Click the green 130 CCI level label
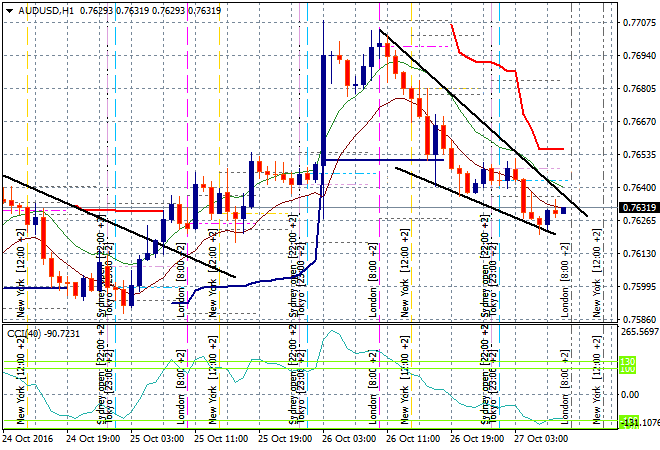 [628, 362]
